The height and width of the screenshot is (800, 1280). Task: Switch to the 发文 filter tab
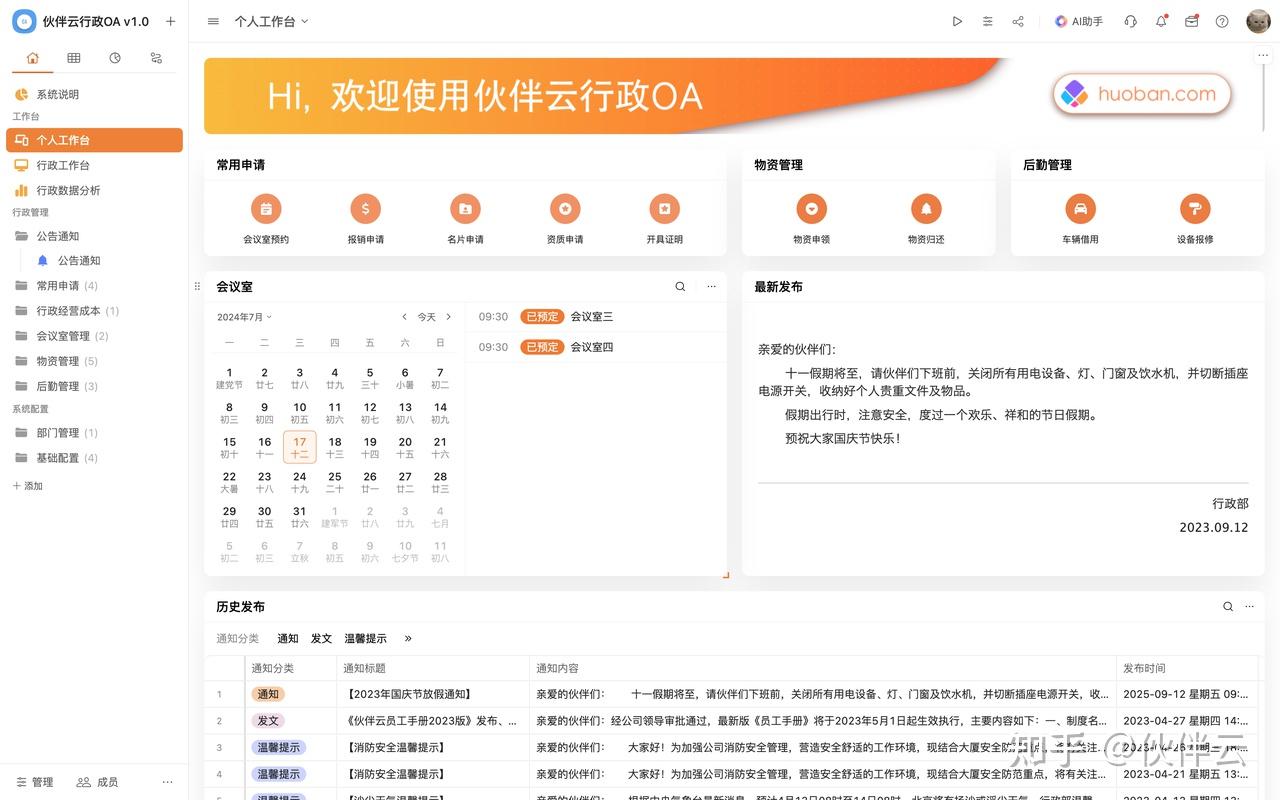click(x=320, y=638)
